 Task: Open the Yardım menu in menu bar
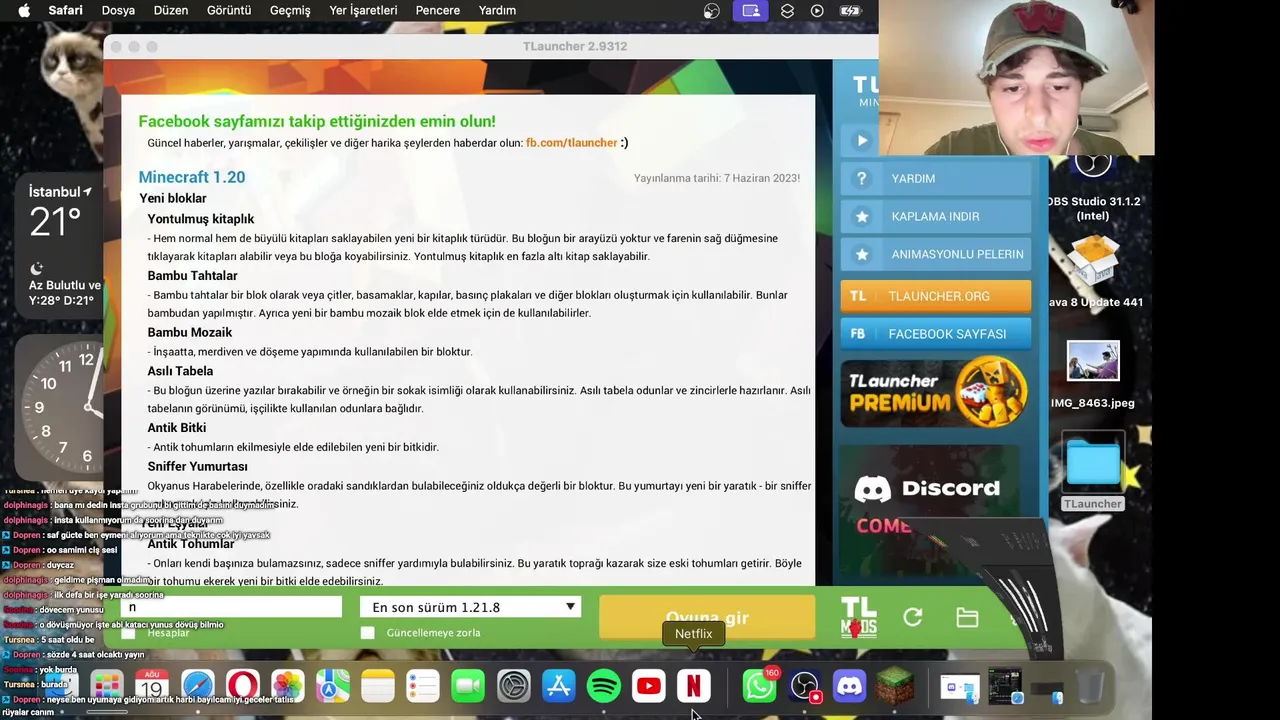497,11
